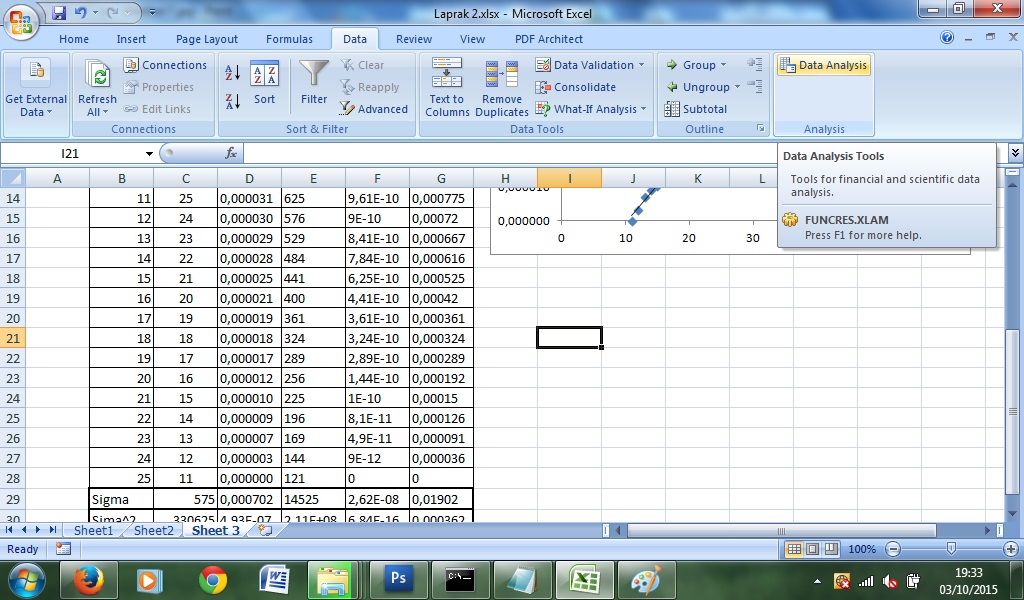Click the Remove Duplicates icon
The height and width of the screenshot is (600, 1024).
(x=501, y=86)
